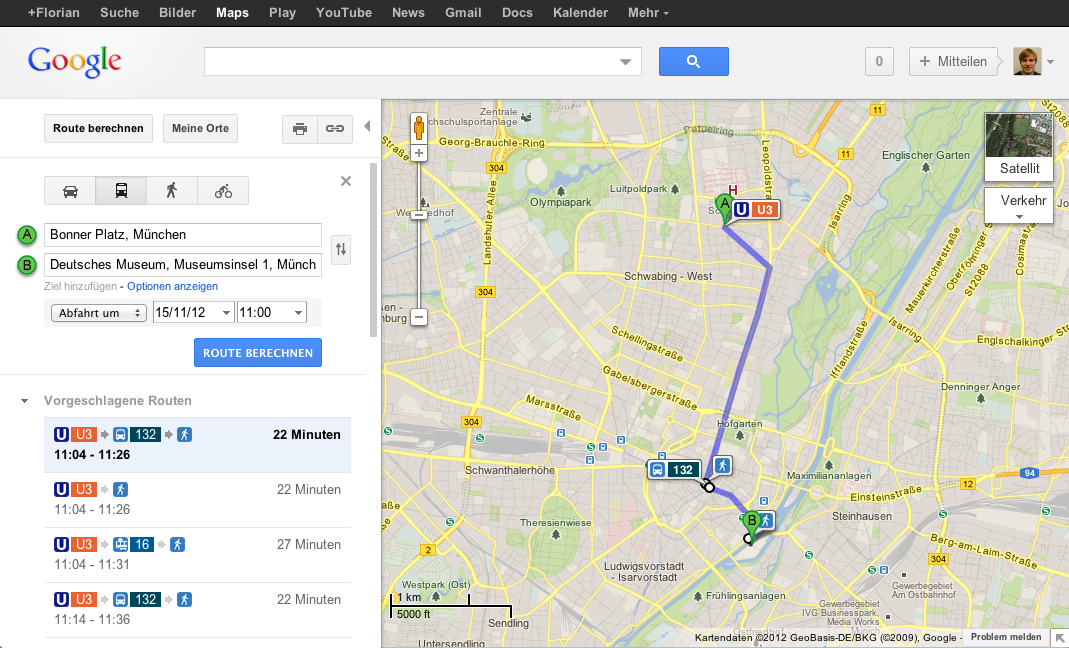Viewport: 1069px width, 648px height.
Task: Open account menu arrow next to avatar
Action: pos(1051,62)
